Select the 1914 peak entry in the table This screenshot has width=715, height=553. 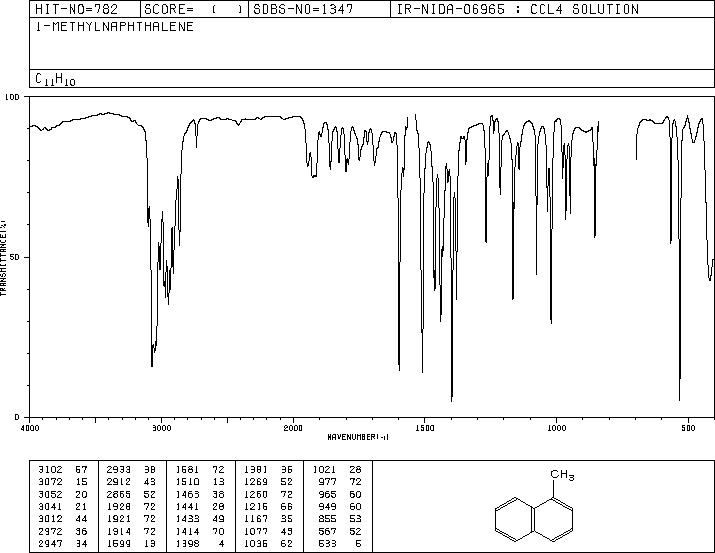tap(131, 532)
